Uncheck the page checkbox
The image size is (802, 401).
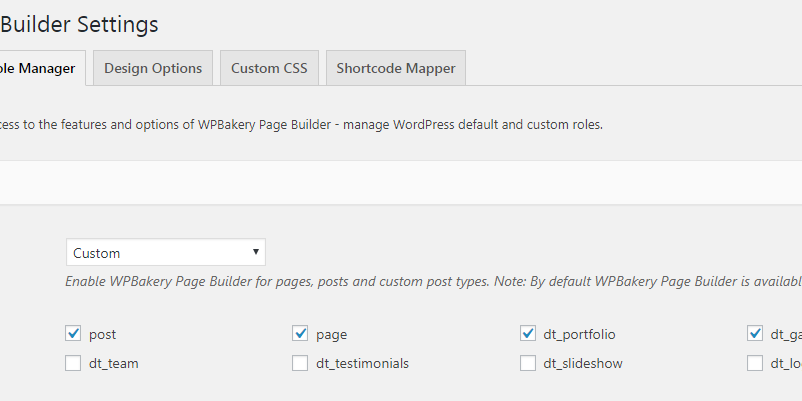300,333
